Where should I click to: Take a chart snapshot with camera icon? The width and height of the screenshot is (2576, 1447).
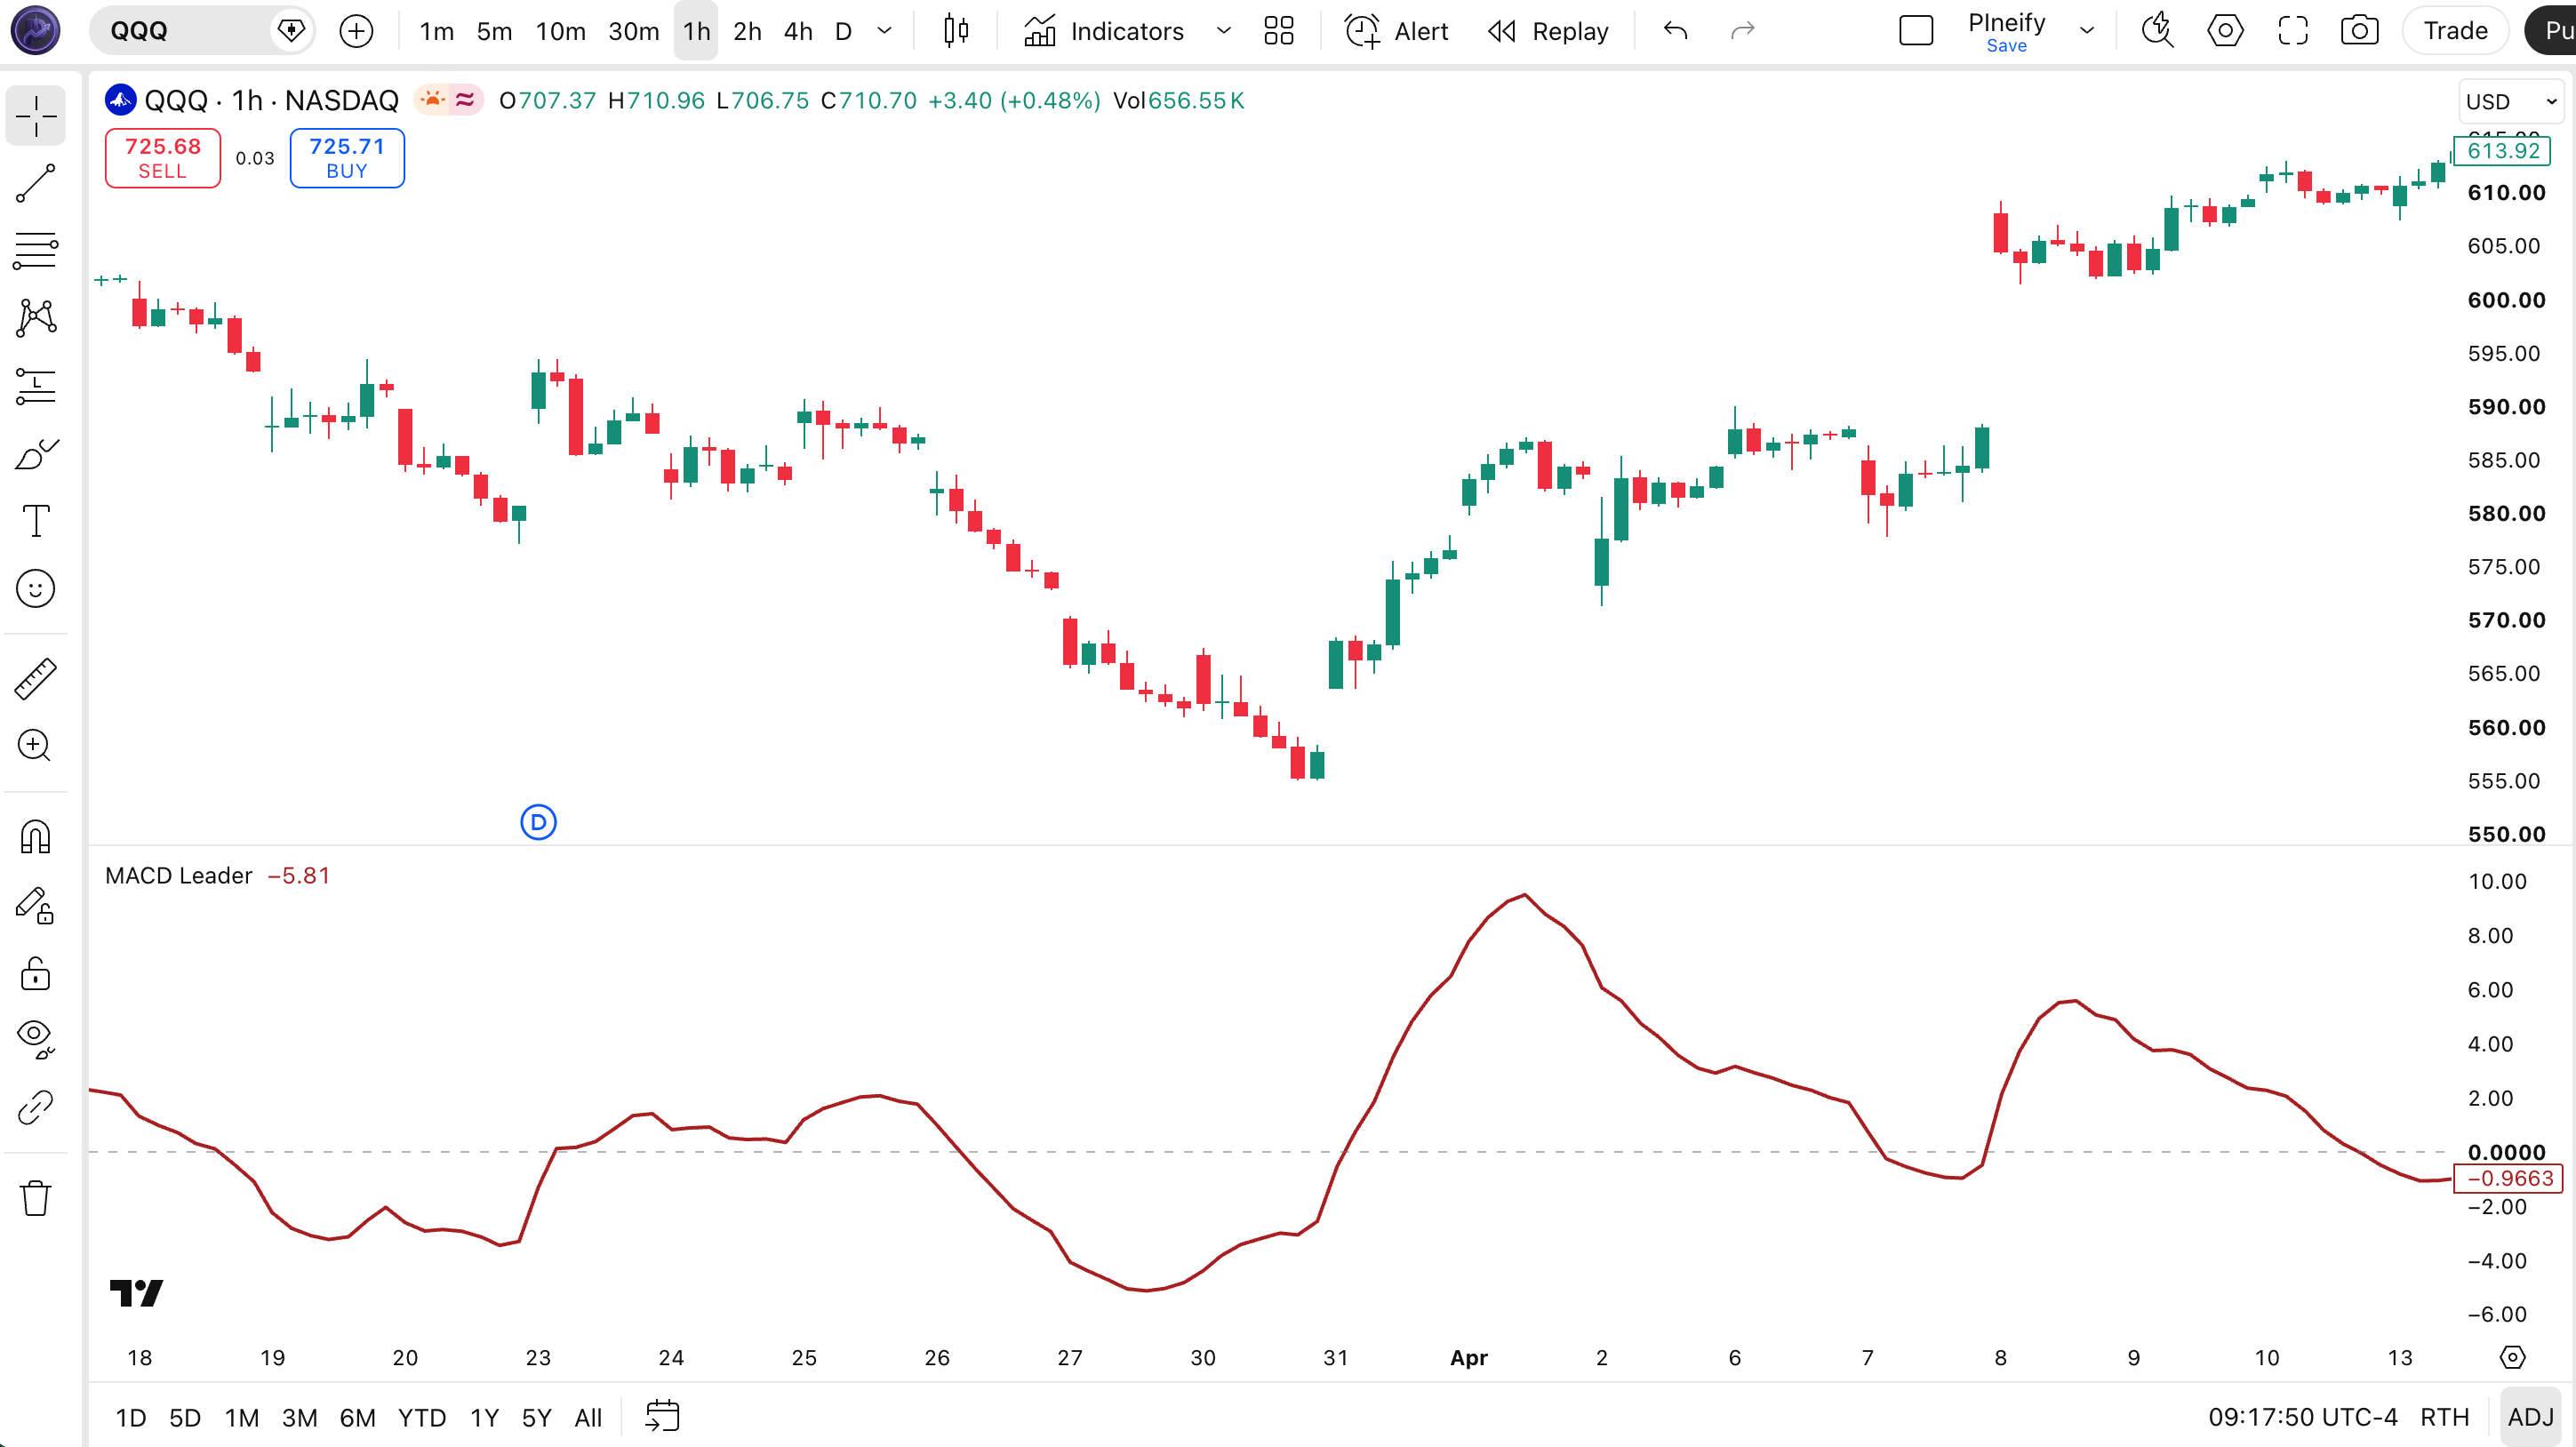click(x=2360, y=31)
